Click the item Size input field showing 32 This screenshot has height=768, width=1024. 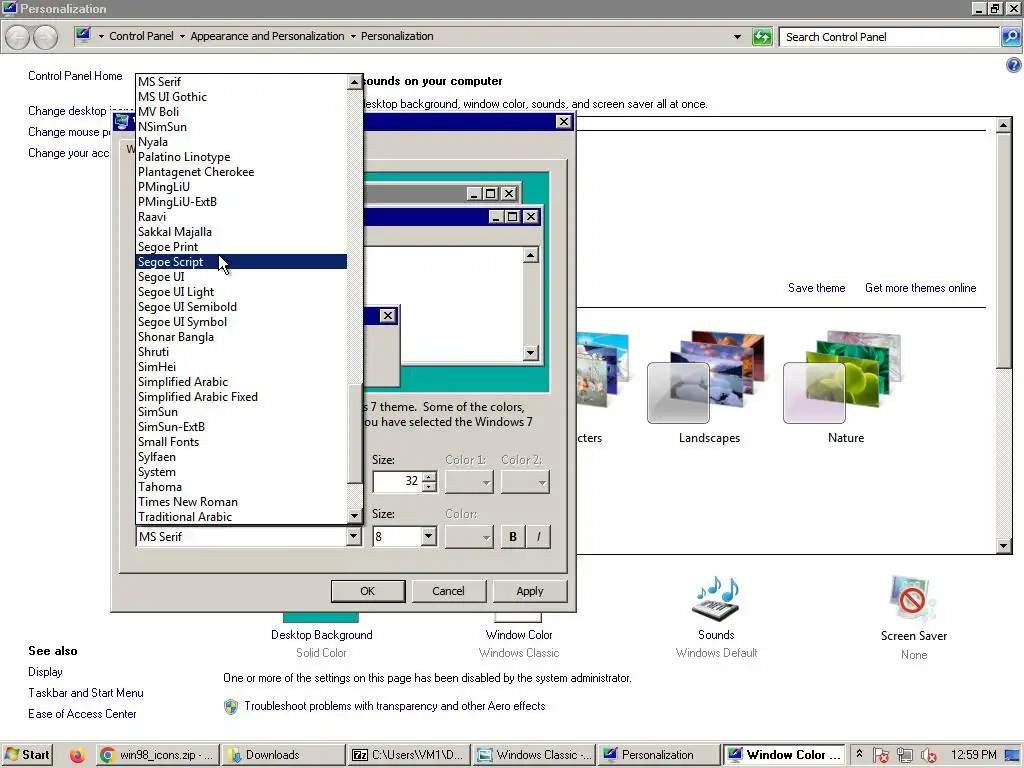tap(397, 482)
